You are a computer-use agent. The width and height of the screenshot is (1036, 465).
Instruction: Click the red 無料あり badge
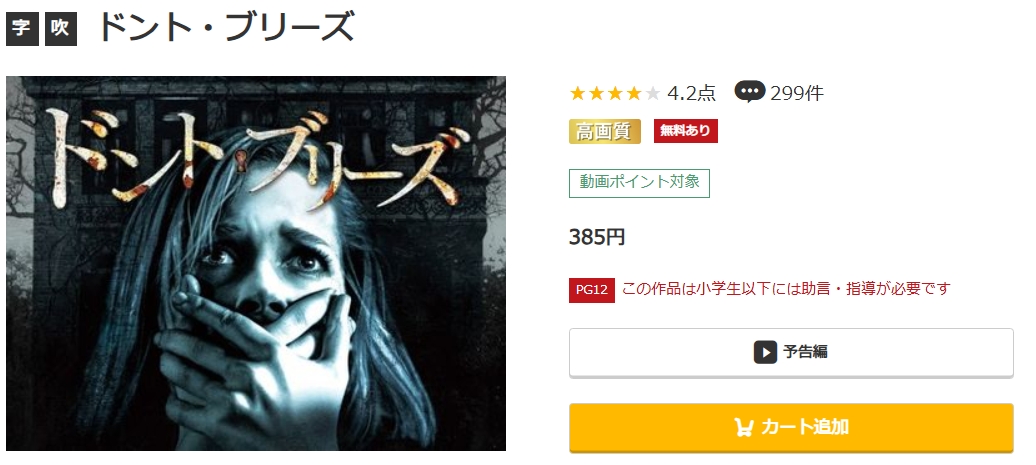(x=685, y=131)
